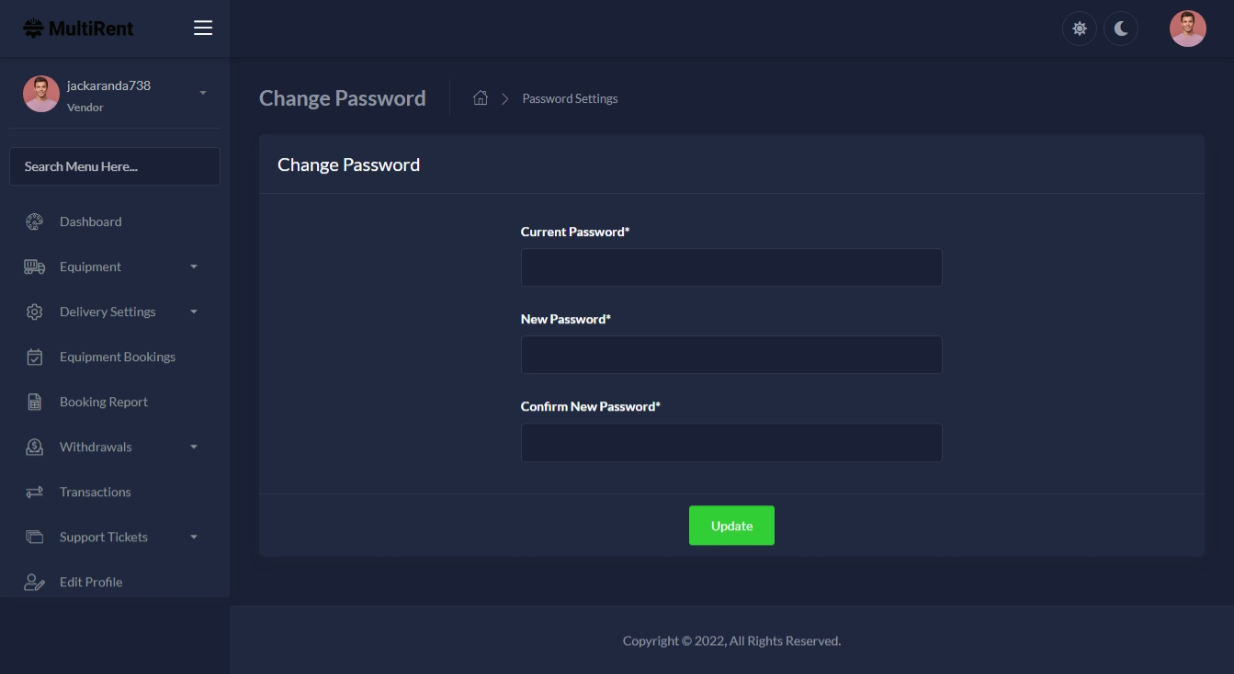Collapse sidebar using hamburger menu
This screenshot has height=674, width=1234.
203,28
